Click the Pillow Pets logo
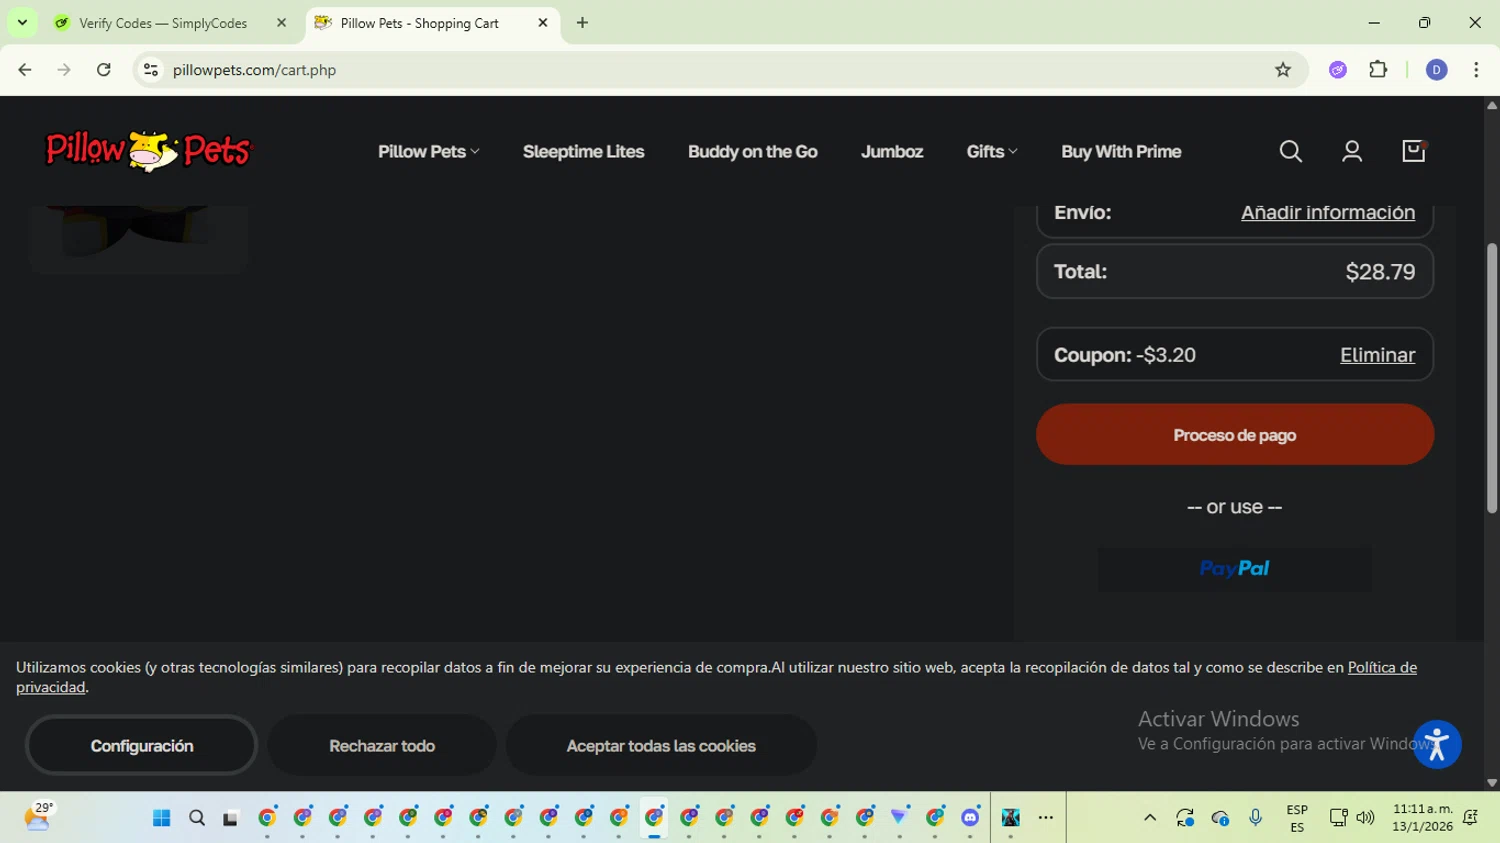The image size is (1500, 843). (x=149, y=151)
